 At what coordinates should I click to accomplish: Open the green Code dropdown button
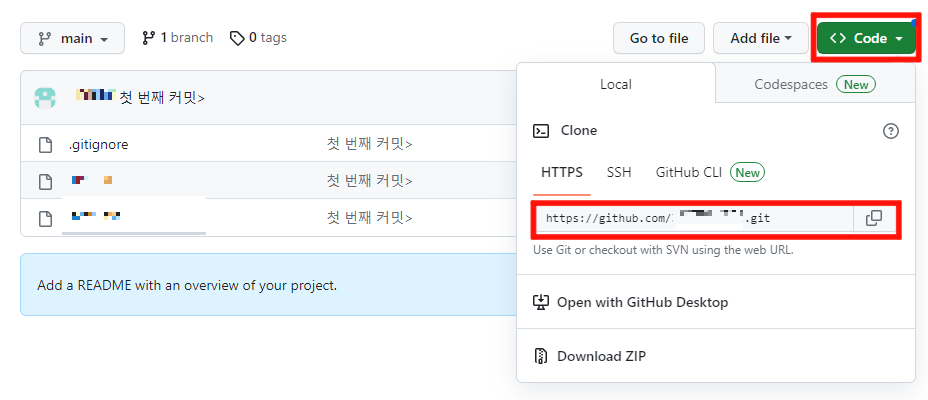866,38
